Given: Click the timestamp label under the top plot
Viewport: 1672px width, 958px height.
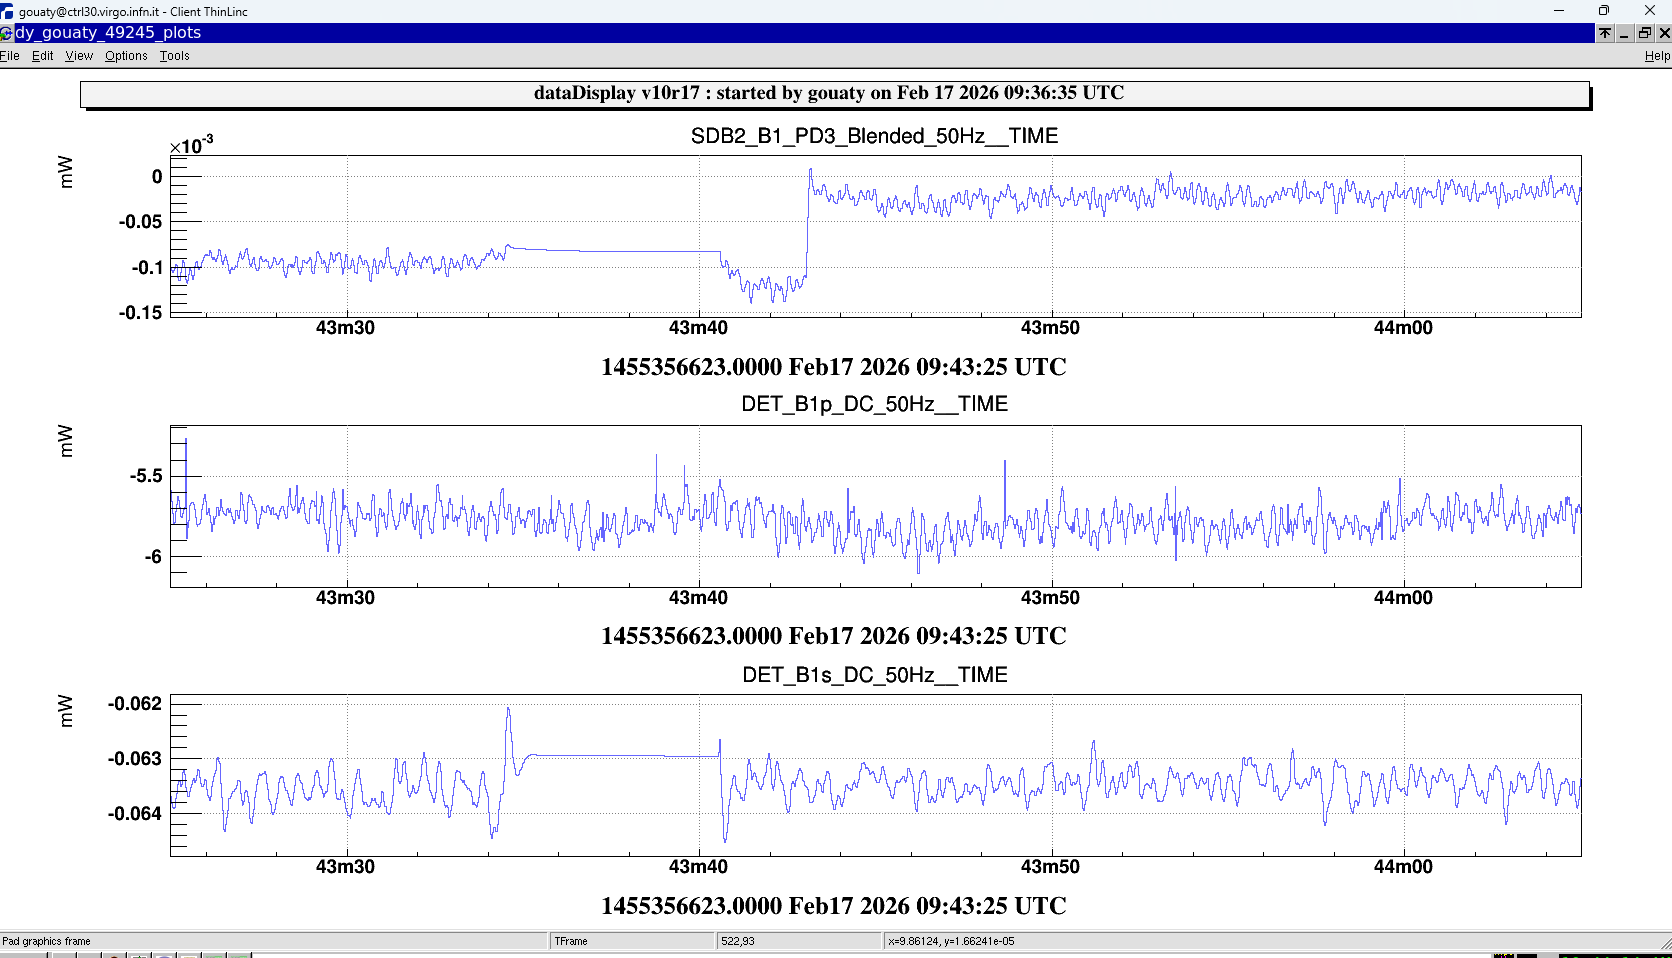Looking at the screenshot, I should click(833, 367).
